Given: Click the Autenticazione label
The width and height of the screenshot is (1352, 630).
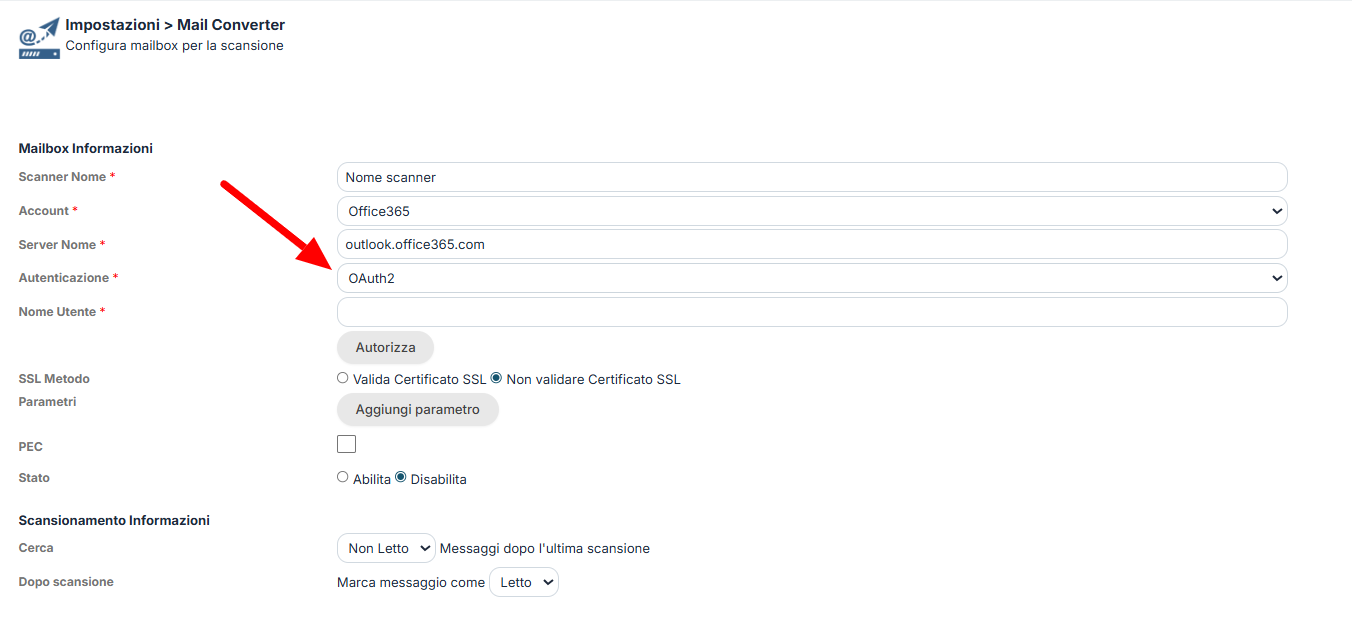Looking at the screenshot, I should tap(63, 278).
